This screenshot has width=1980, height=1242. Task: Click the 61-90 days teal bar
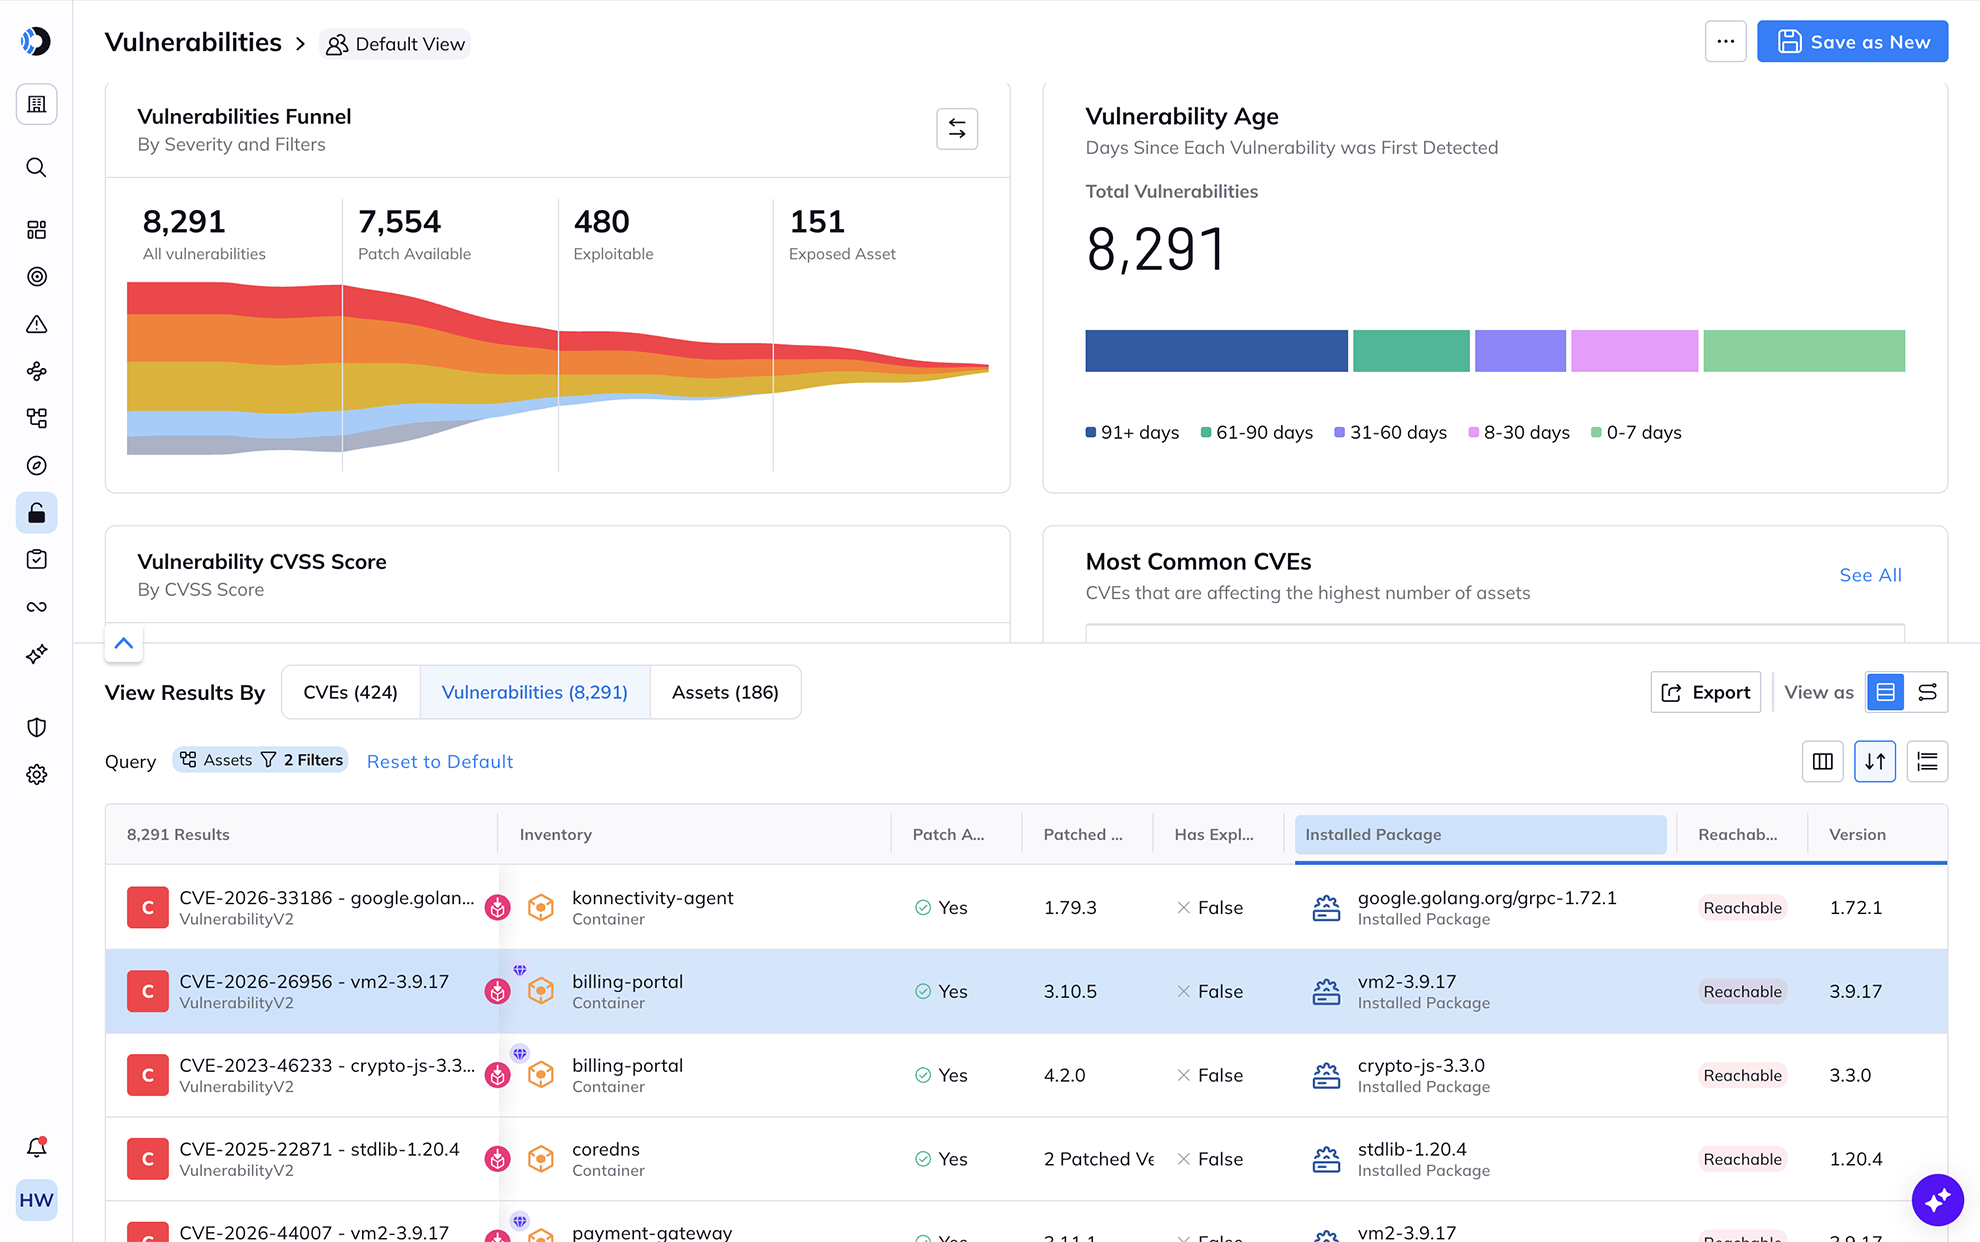1411,351
